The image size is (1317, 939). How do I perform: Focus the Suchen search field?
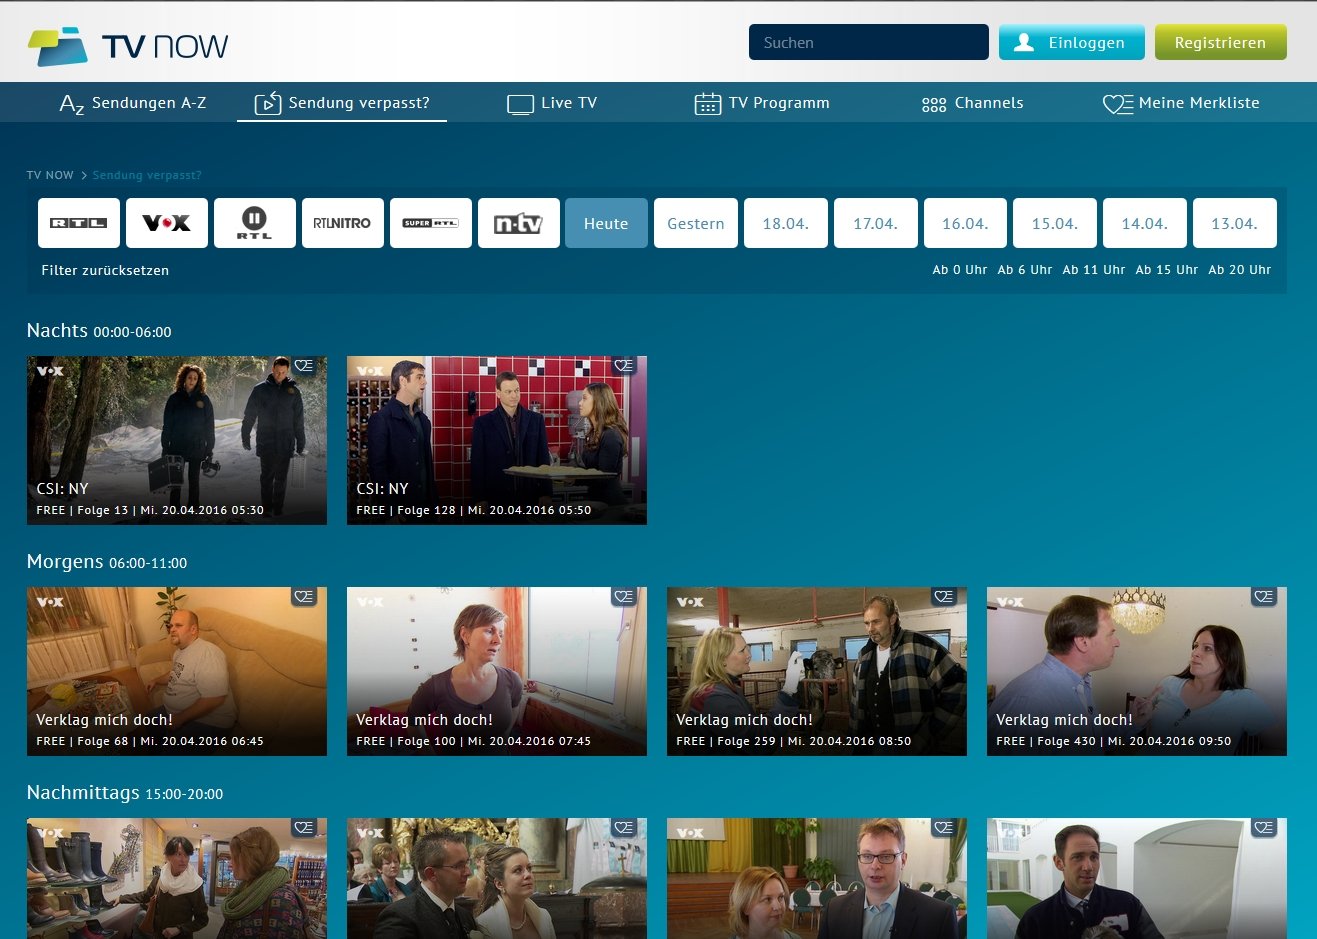click(869, 43)
